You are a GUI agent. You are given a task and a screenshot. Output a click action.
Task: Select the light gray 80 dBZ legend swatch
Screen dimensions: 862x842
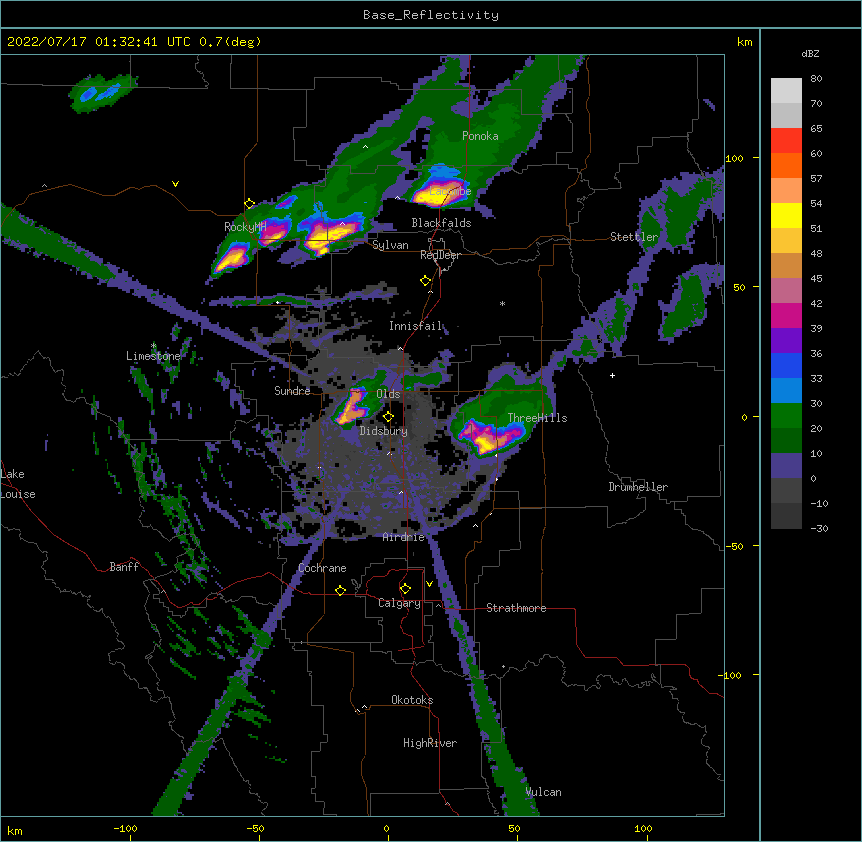coord(786,91)
